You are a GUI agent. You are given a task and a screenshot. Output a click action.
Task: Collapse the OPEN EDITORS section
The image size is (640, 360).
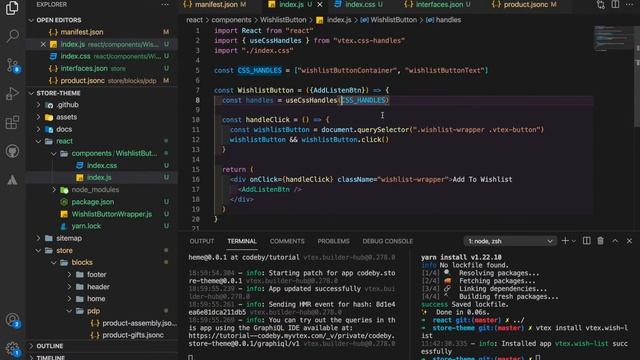coord(102,20)
